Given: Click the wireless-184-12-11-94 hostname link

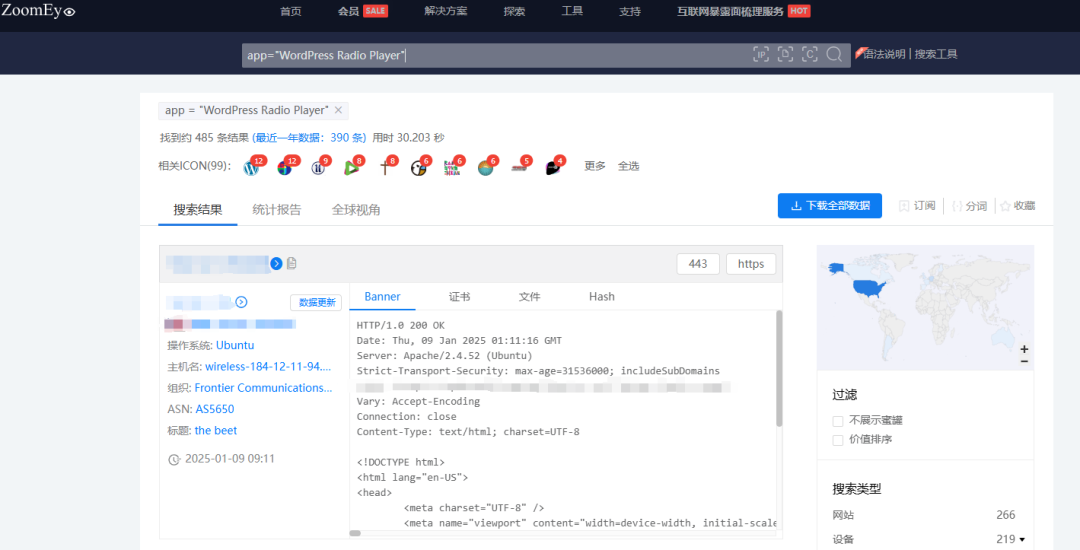Looking at the screenshot, I should pos(268,367).
